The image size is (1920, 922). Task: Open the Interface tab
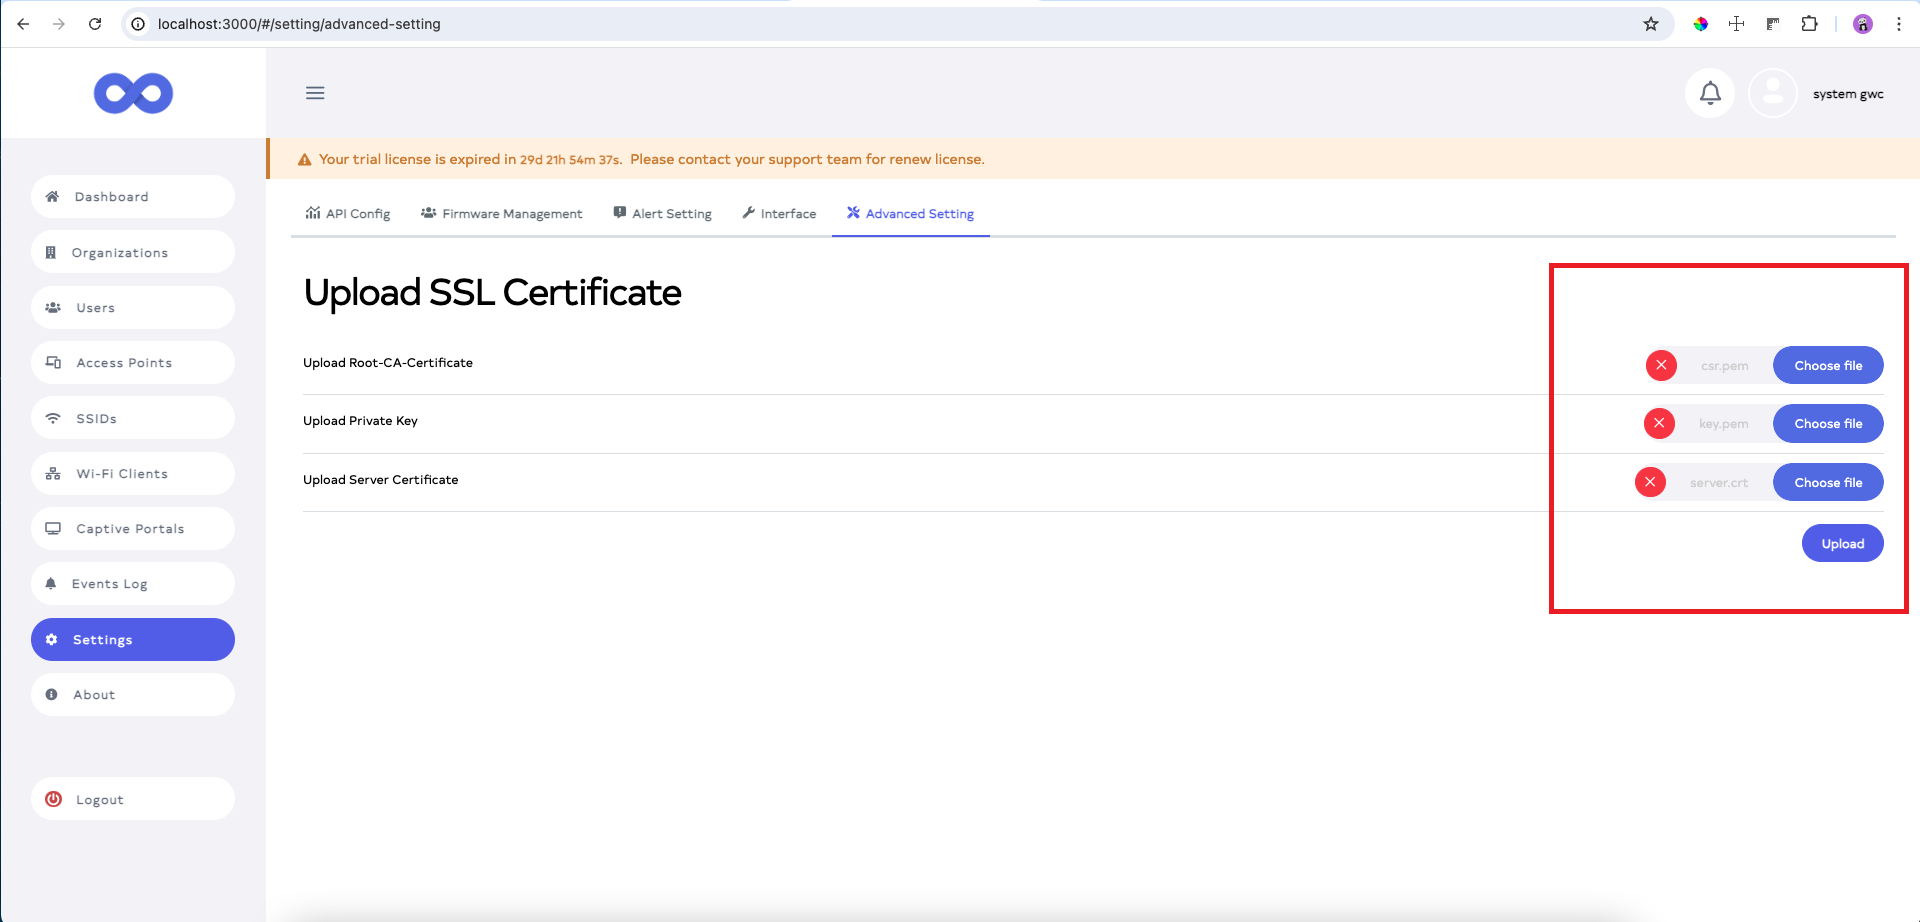pos(779,214)
